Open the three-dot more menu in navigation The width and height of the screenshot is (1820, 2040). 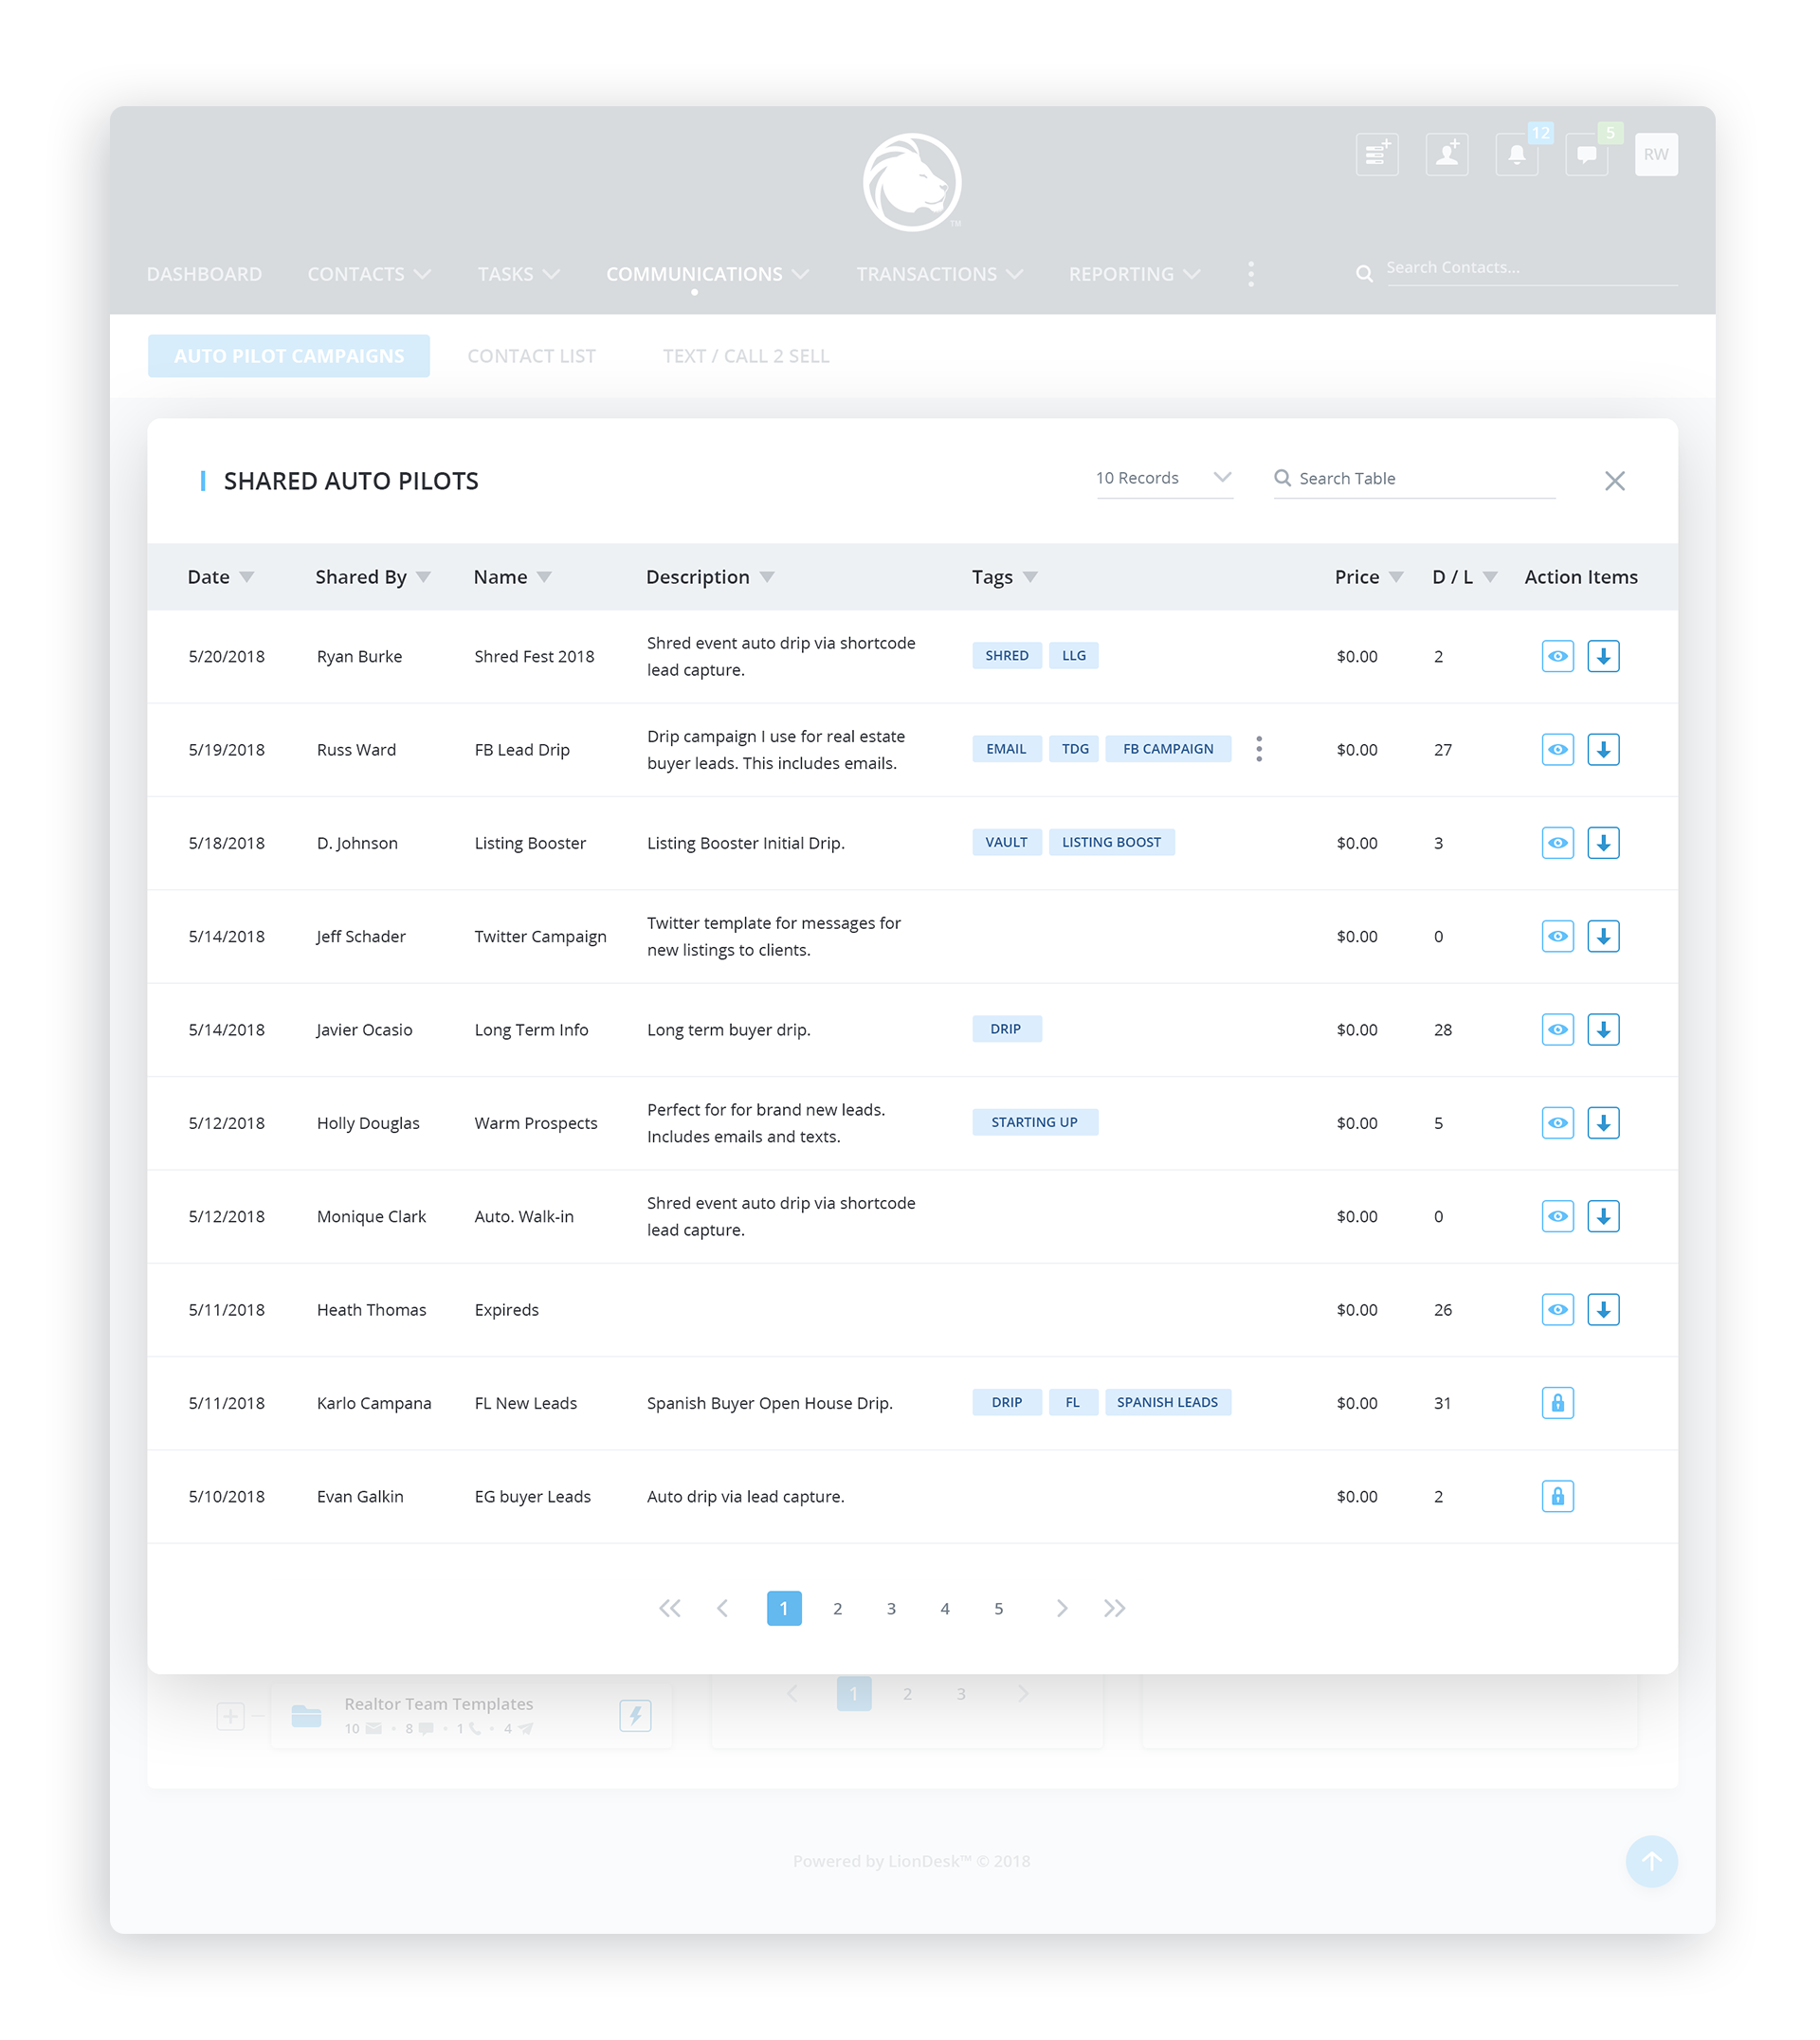coord(1250,274)
